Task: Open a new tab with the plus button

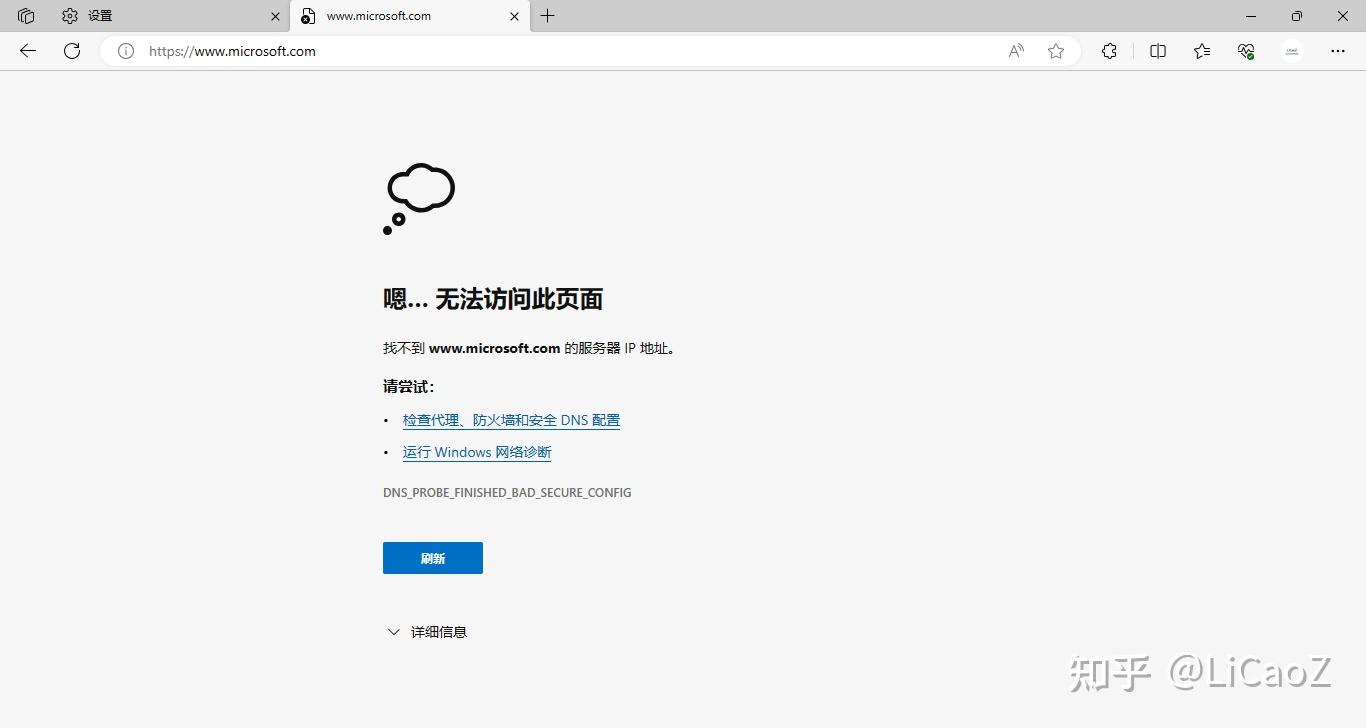Action: [x=546, y=15]
